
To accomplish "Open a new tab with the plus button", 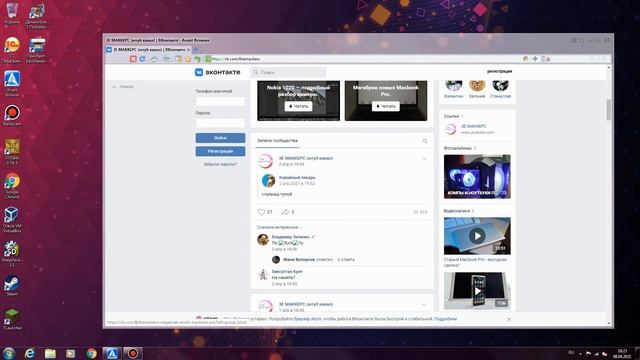I will (196, 49).
